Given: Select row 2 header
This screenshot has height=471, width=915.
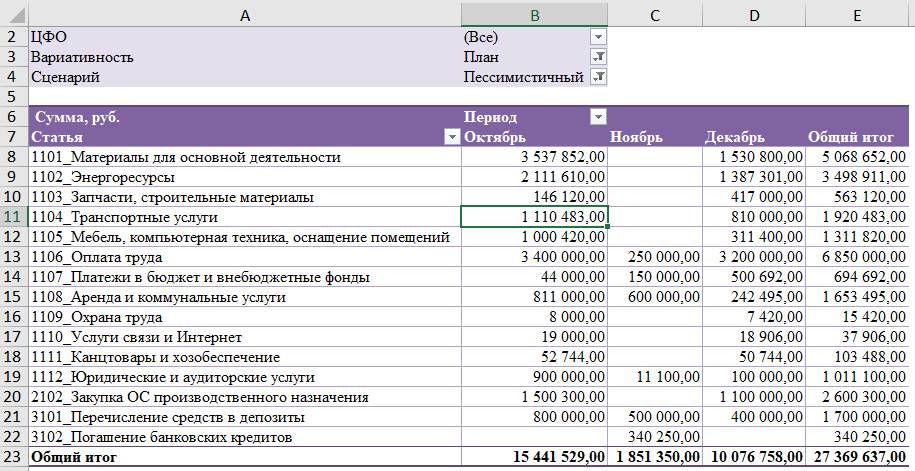Looking at the screenshot, I should pyautogui.click(x=13, y=37).
